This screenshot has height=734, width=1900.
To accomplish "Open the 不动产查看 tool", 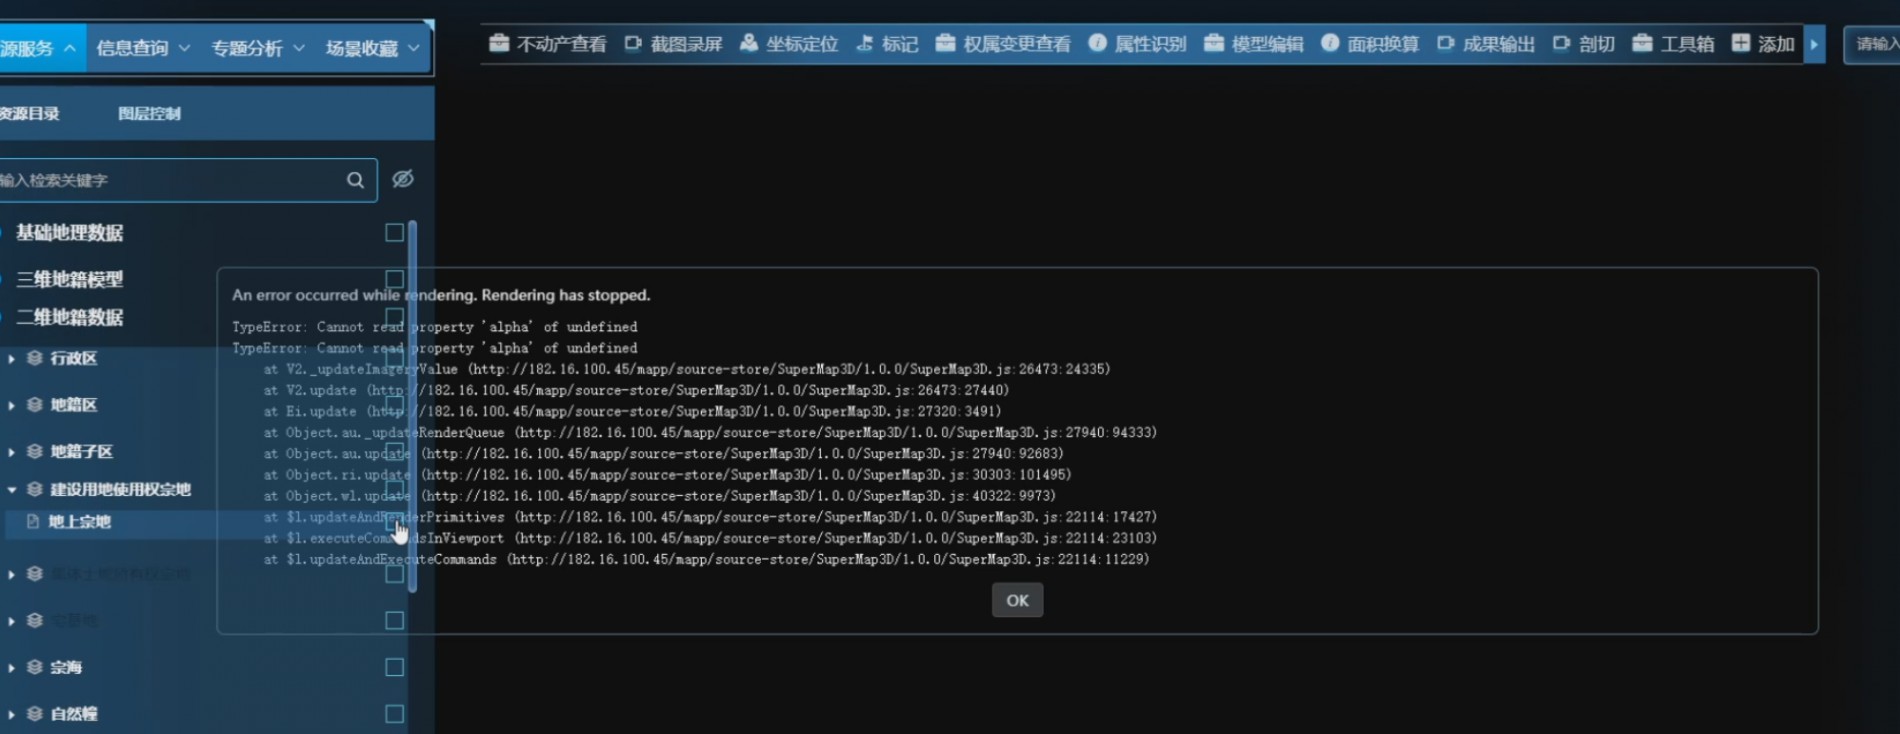I will point(547,44).
